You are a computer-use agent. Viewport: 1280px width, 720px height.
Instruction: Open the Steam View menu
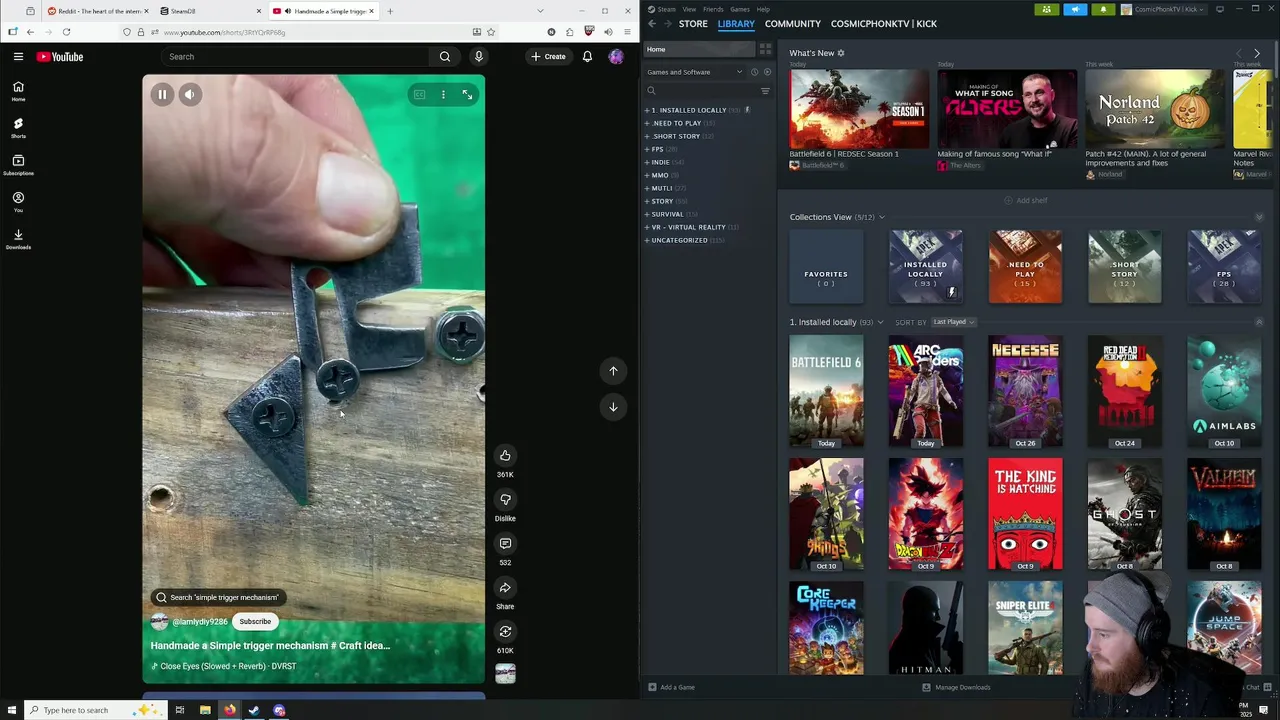click(689, 9)
